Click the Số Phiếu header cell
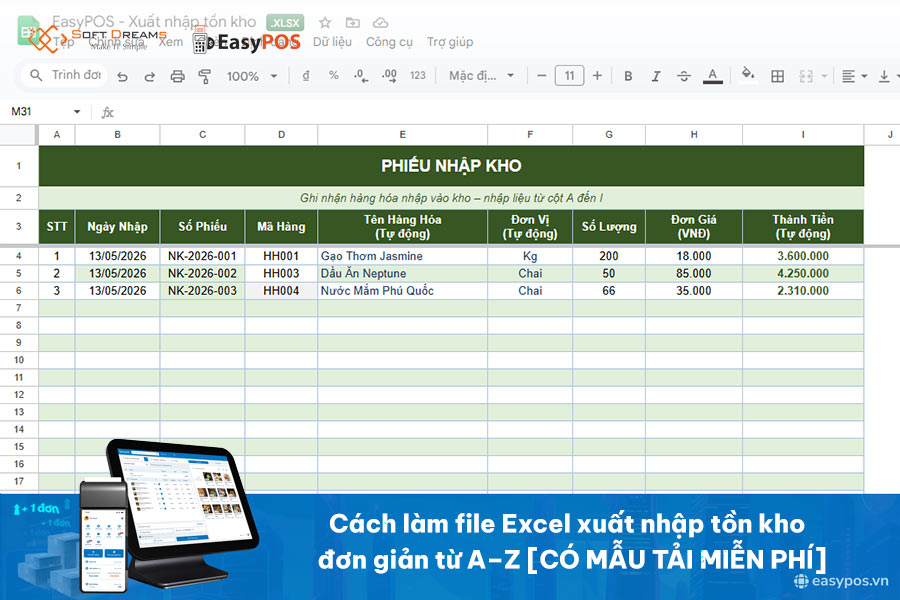Screen dimensions: 900x600 (x=202, y=227)
